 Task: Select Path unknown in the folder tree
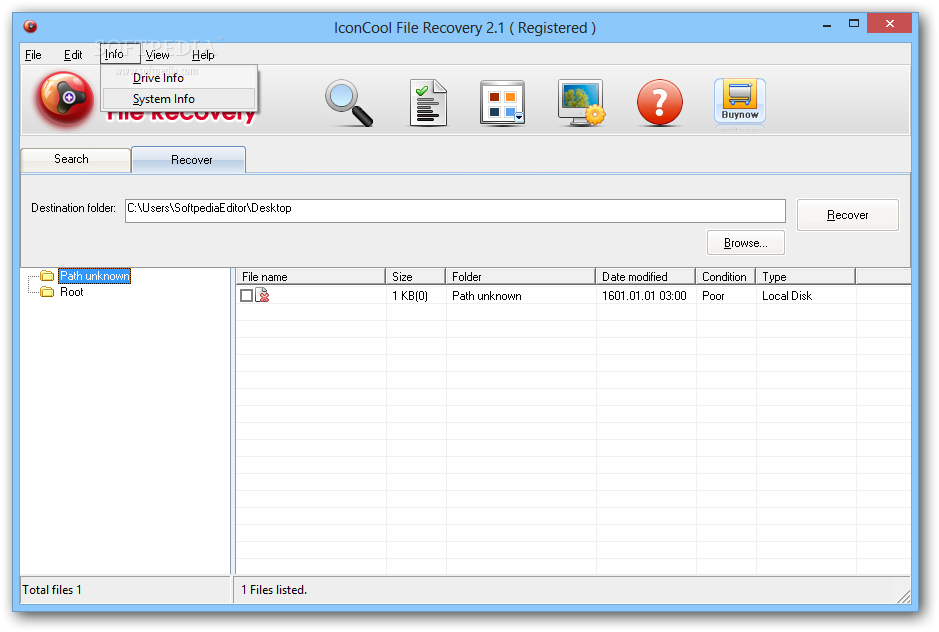[x=95, y=276]
